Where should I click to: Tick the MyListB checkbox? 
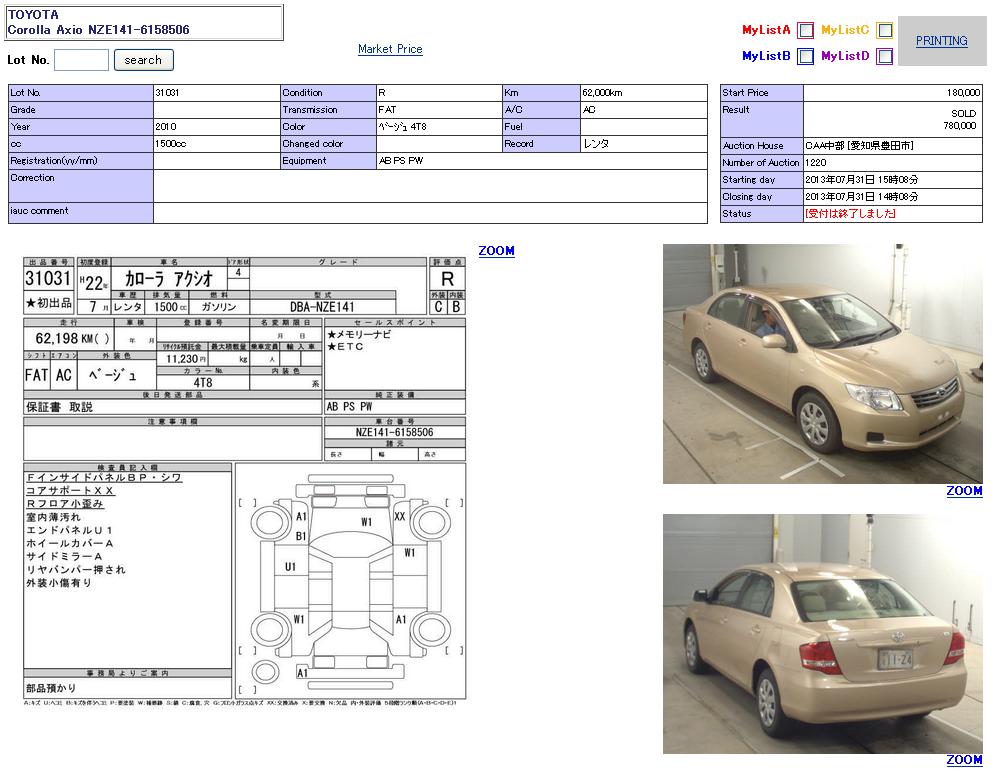805,57
